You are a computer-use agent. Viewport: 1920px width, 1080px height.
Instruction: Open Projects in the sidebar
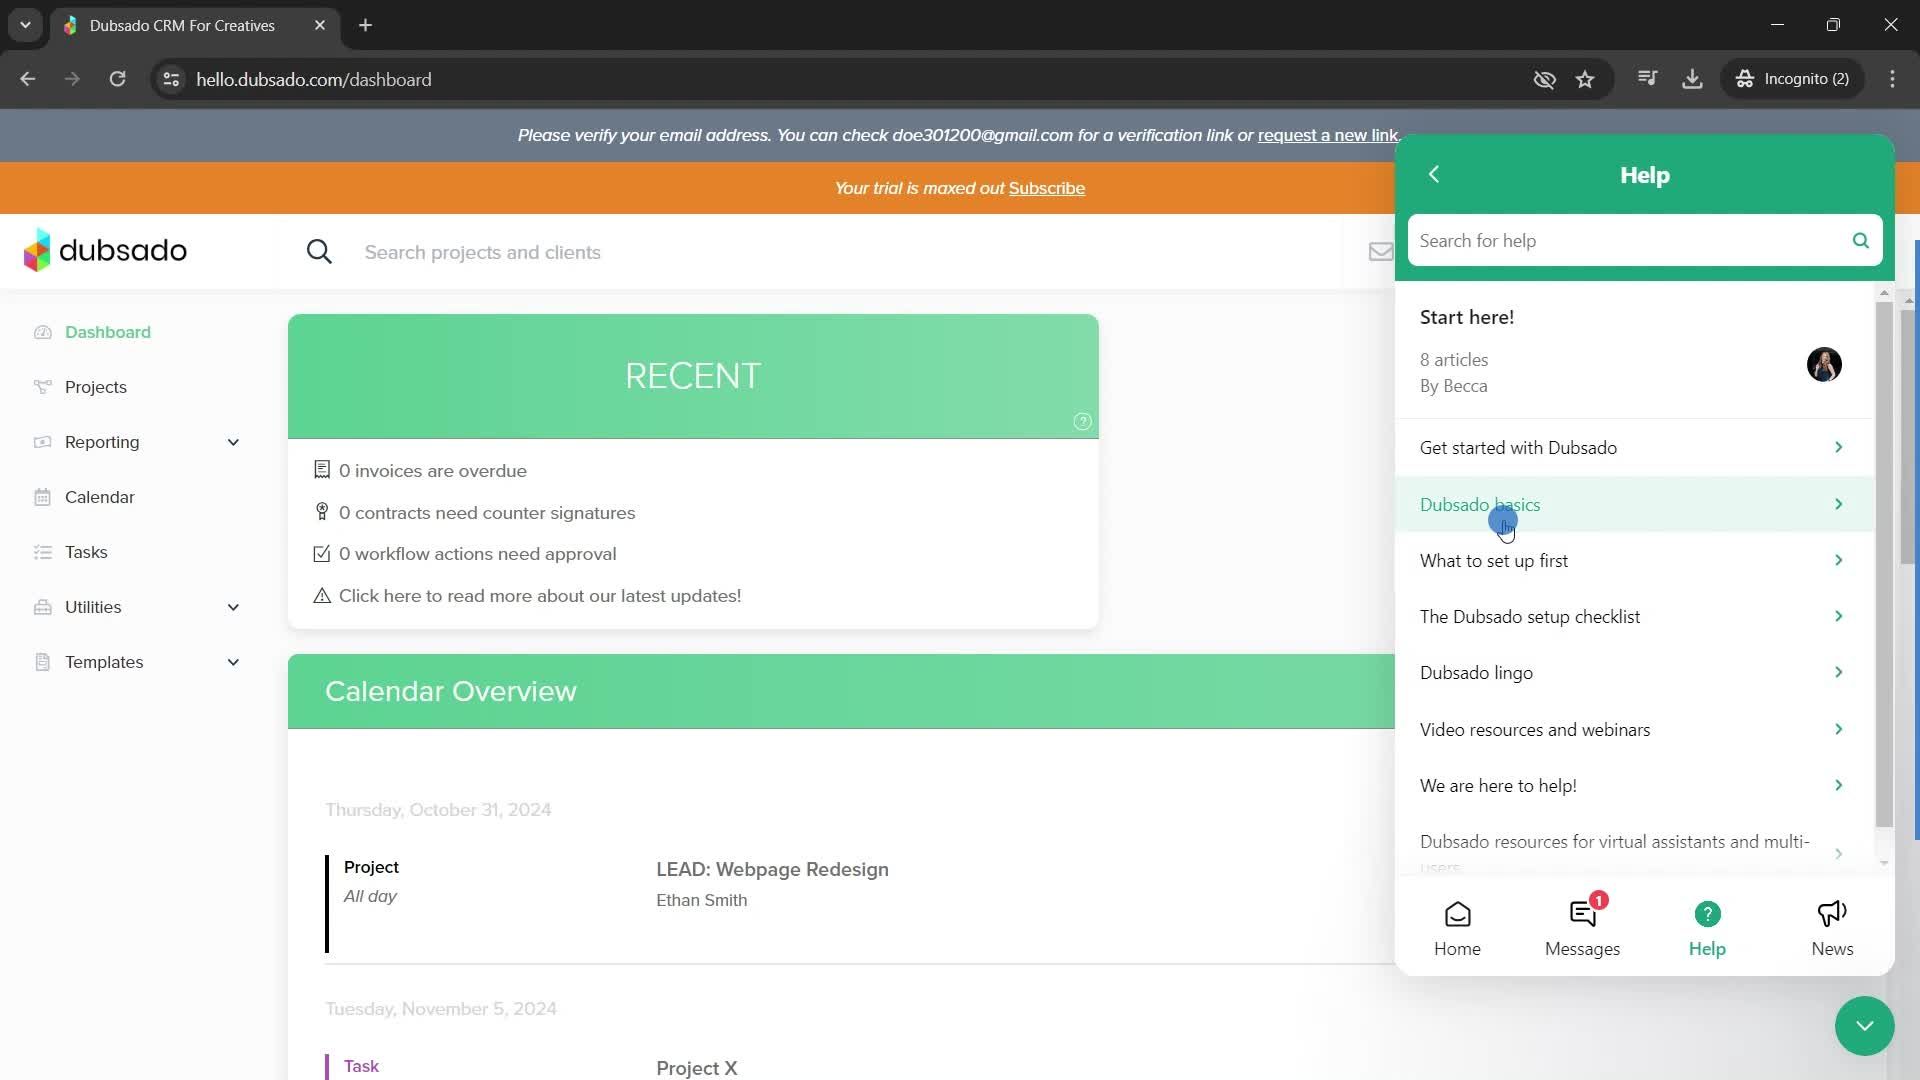coord(96,387)
